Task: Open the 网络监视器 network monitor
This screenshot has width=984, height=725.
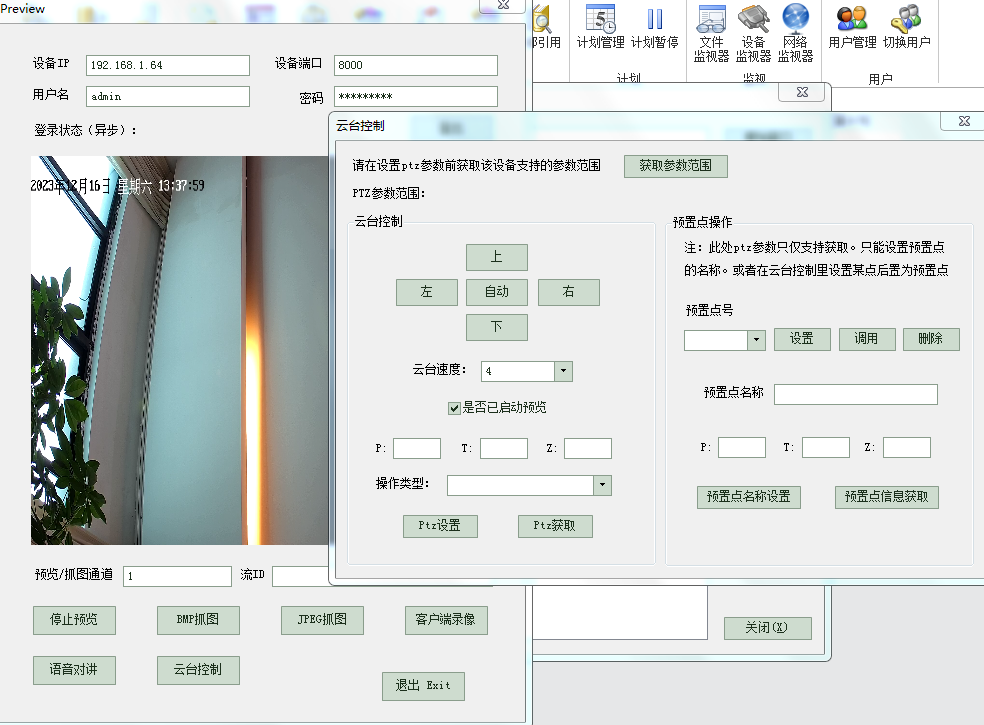Action: click(x=795, y=32)
